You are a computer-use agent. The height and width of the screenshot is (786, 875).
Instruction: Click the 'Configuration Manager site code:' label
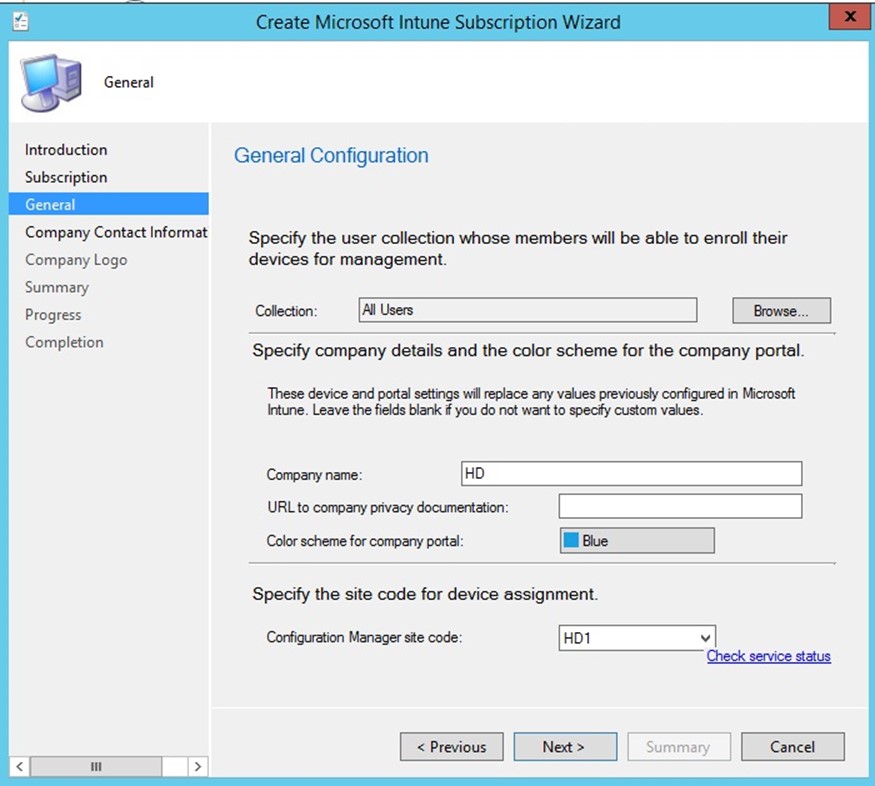(x=364, y=637)
